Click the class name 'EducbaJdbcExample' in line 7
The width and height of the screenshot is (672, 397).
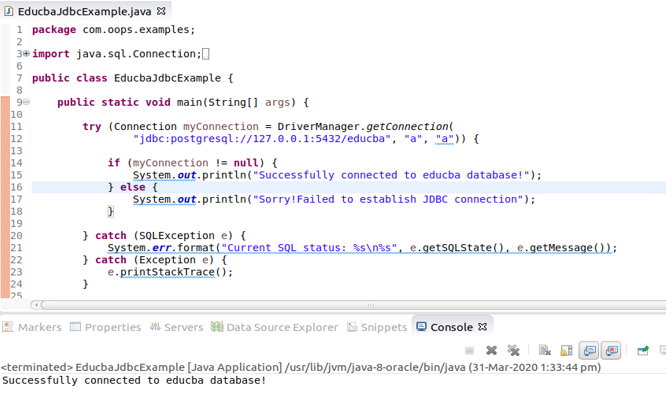click(x=168, y=78)
